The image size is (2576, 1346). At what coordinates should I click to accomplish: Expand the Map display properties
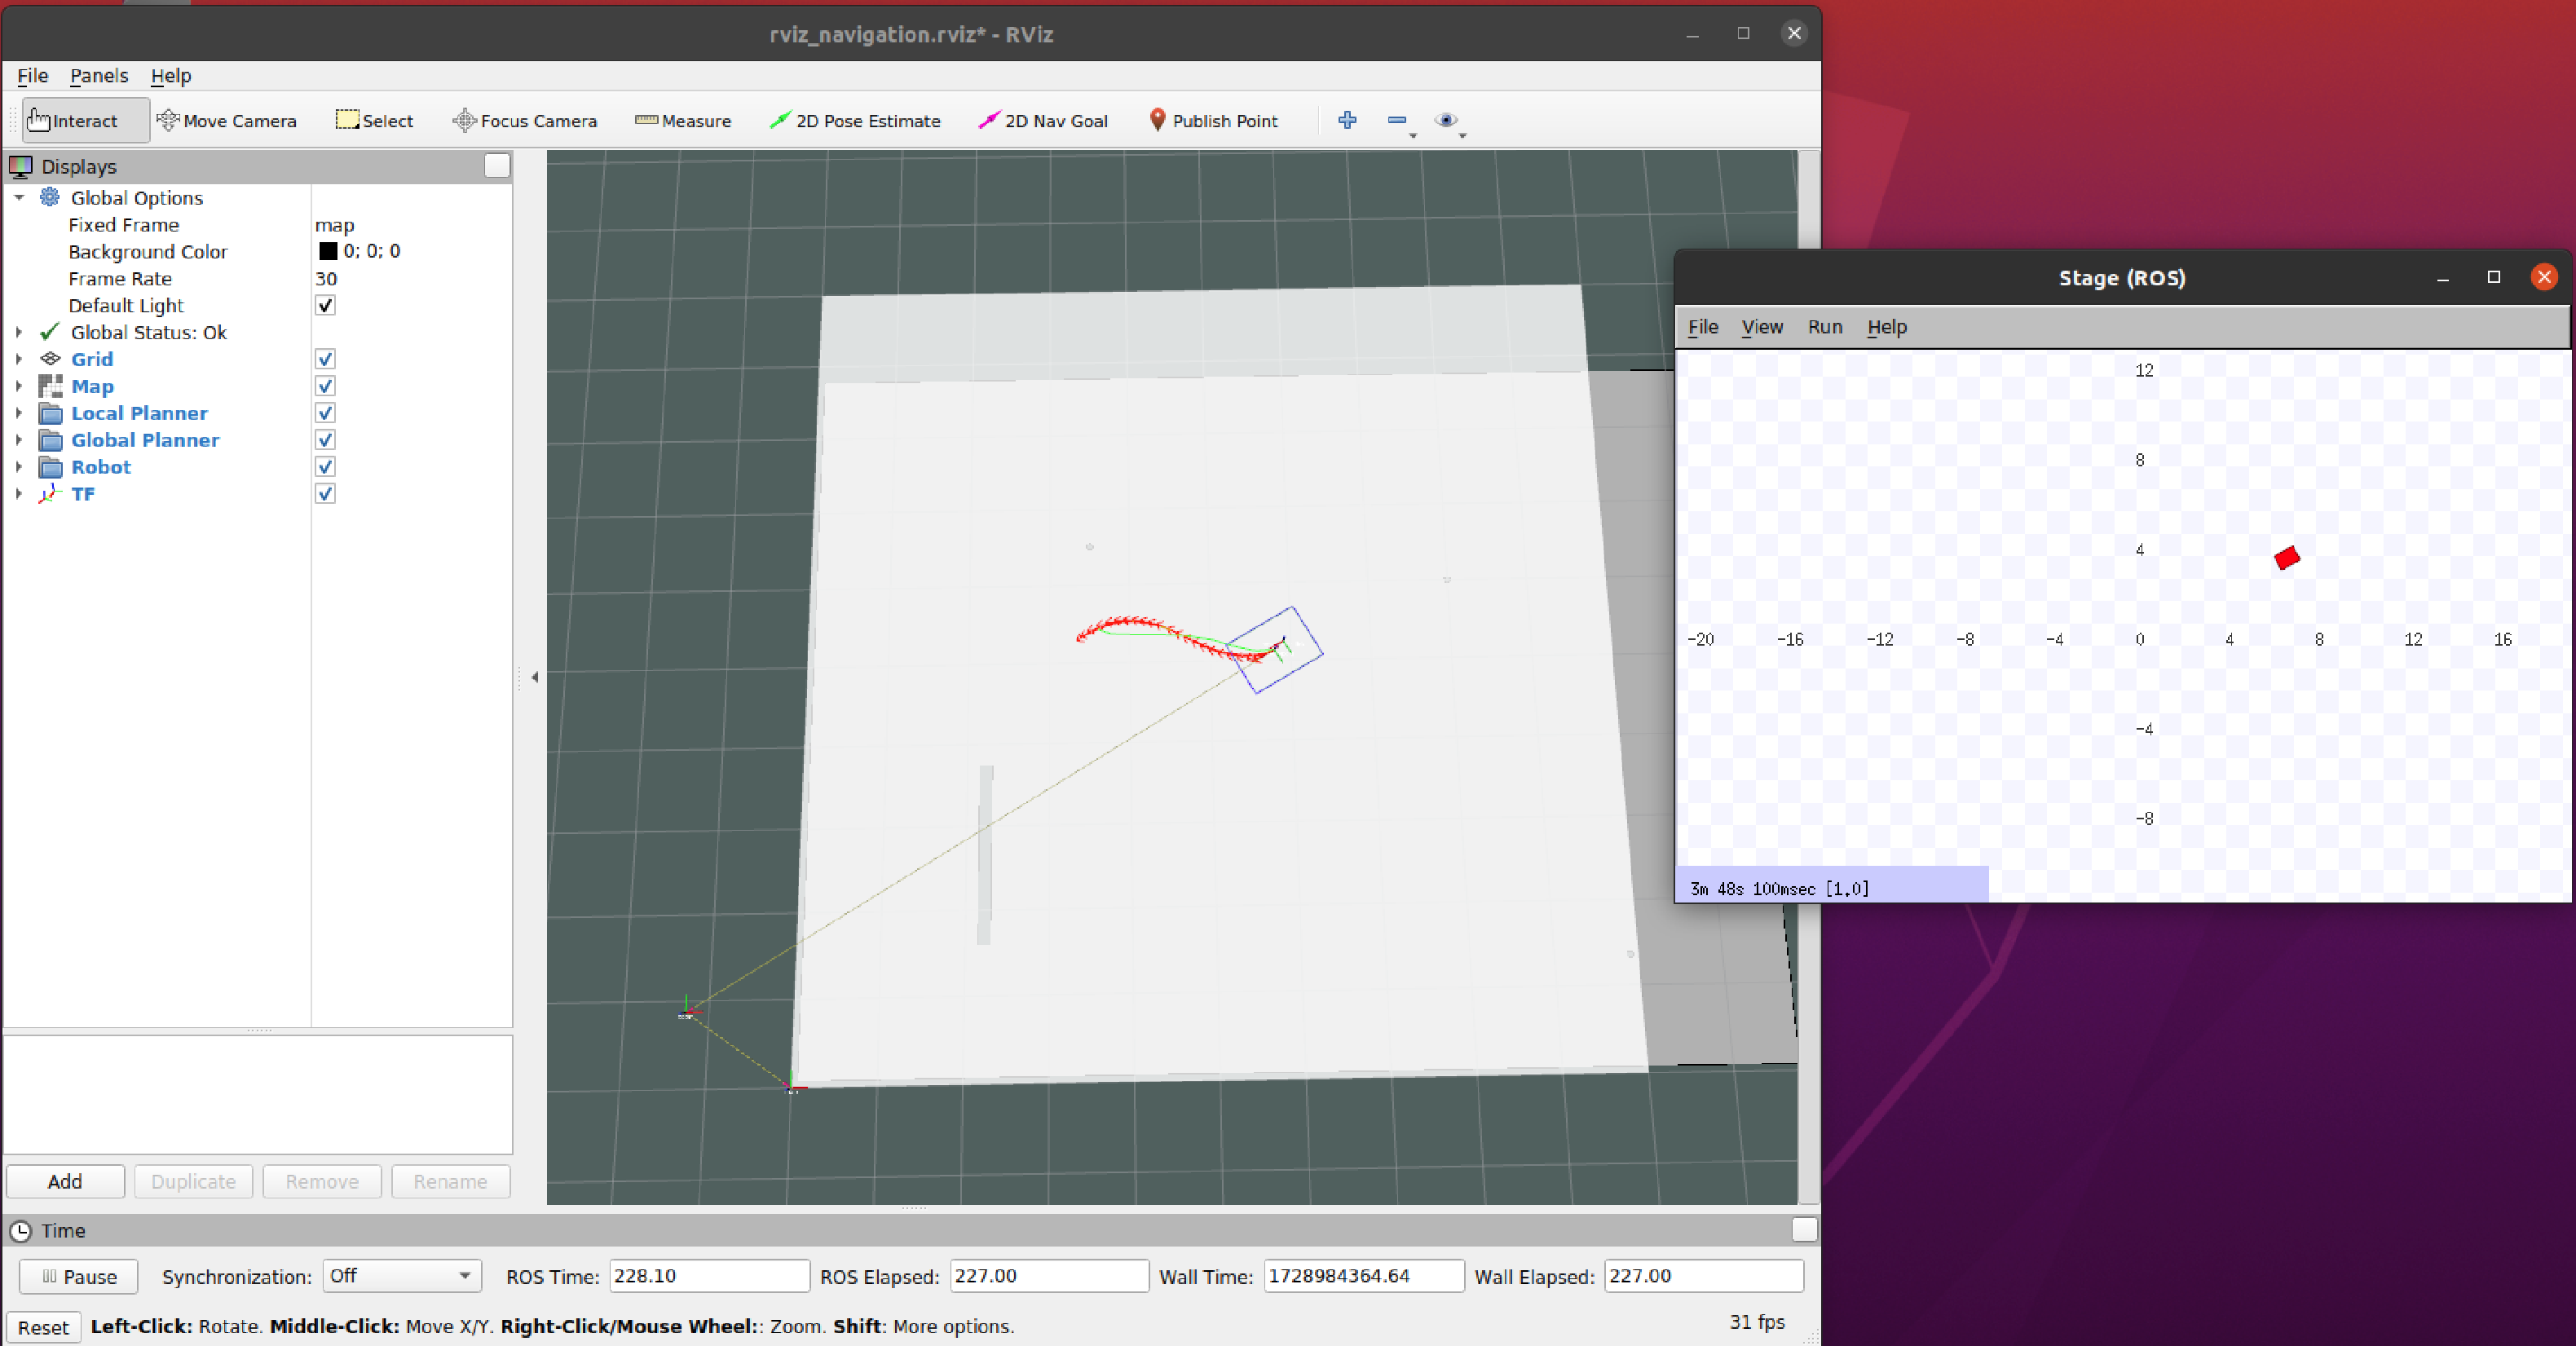[x=19, y=386]
